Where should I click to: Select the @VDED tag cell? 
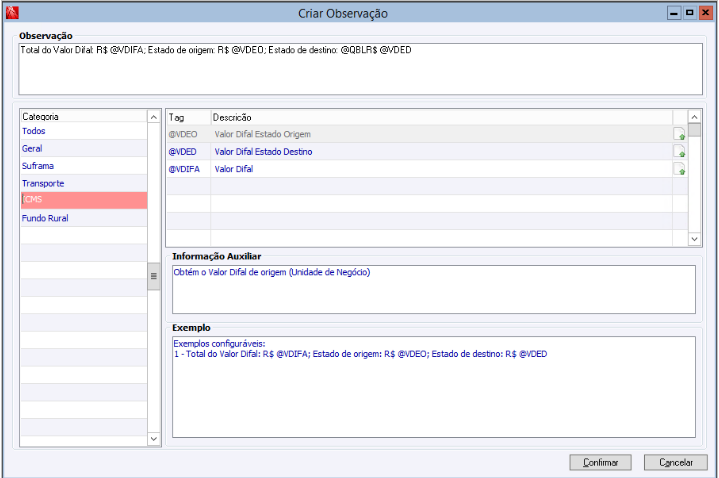tap(188, 151)
